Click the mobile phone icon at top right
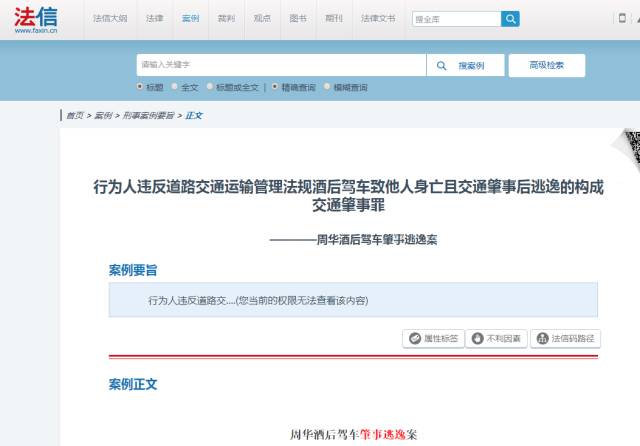 [622, 18]
